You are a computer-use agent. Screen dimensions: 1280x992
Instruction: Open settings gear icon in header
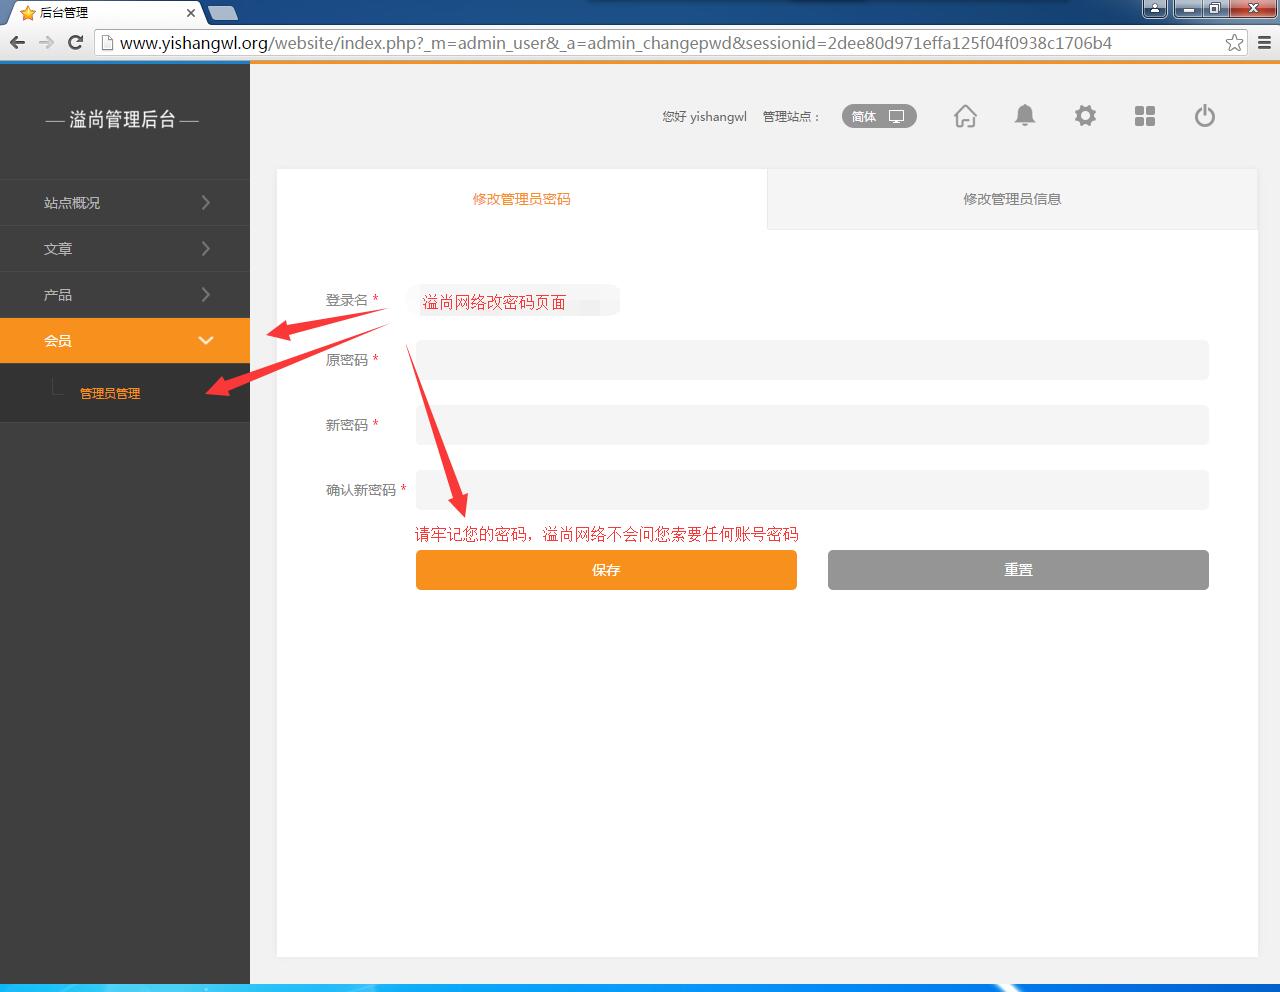coord(1085,116)
